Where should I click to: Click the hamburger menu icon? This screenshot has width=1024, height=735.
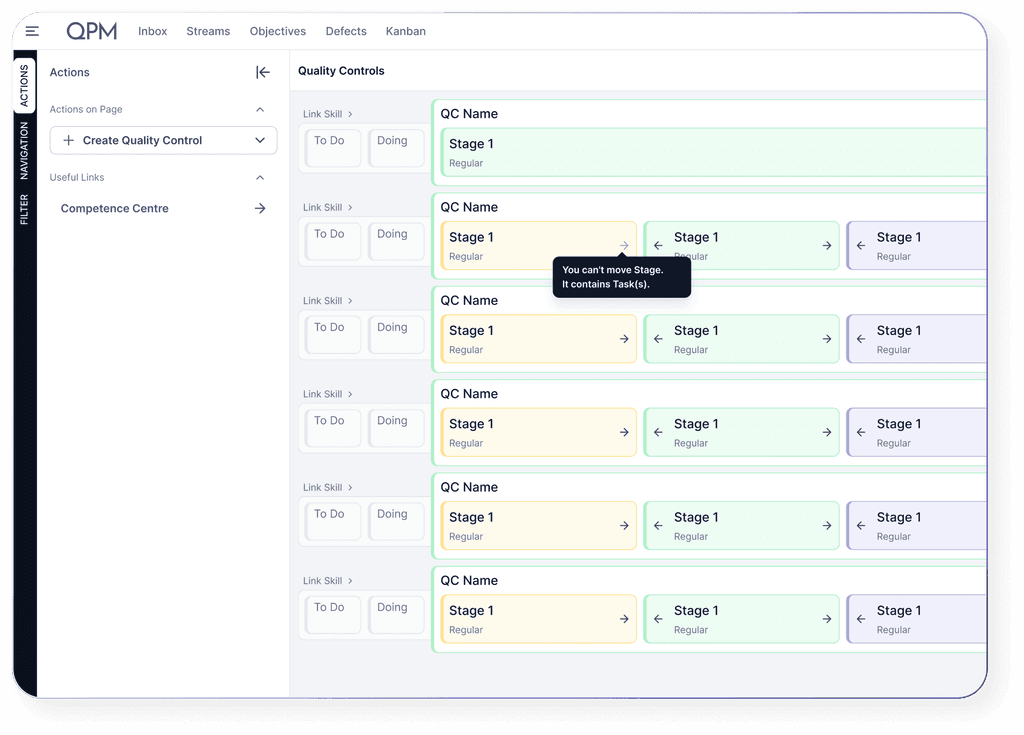coord(32,32)
